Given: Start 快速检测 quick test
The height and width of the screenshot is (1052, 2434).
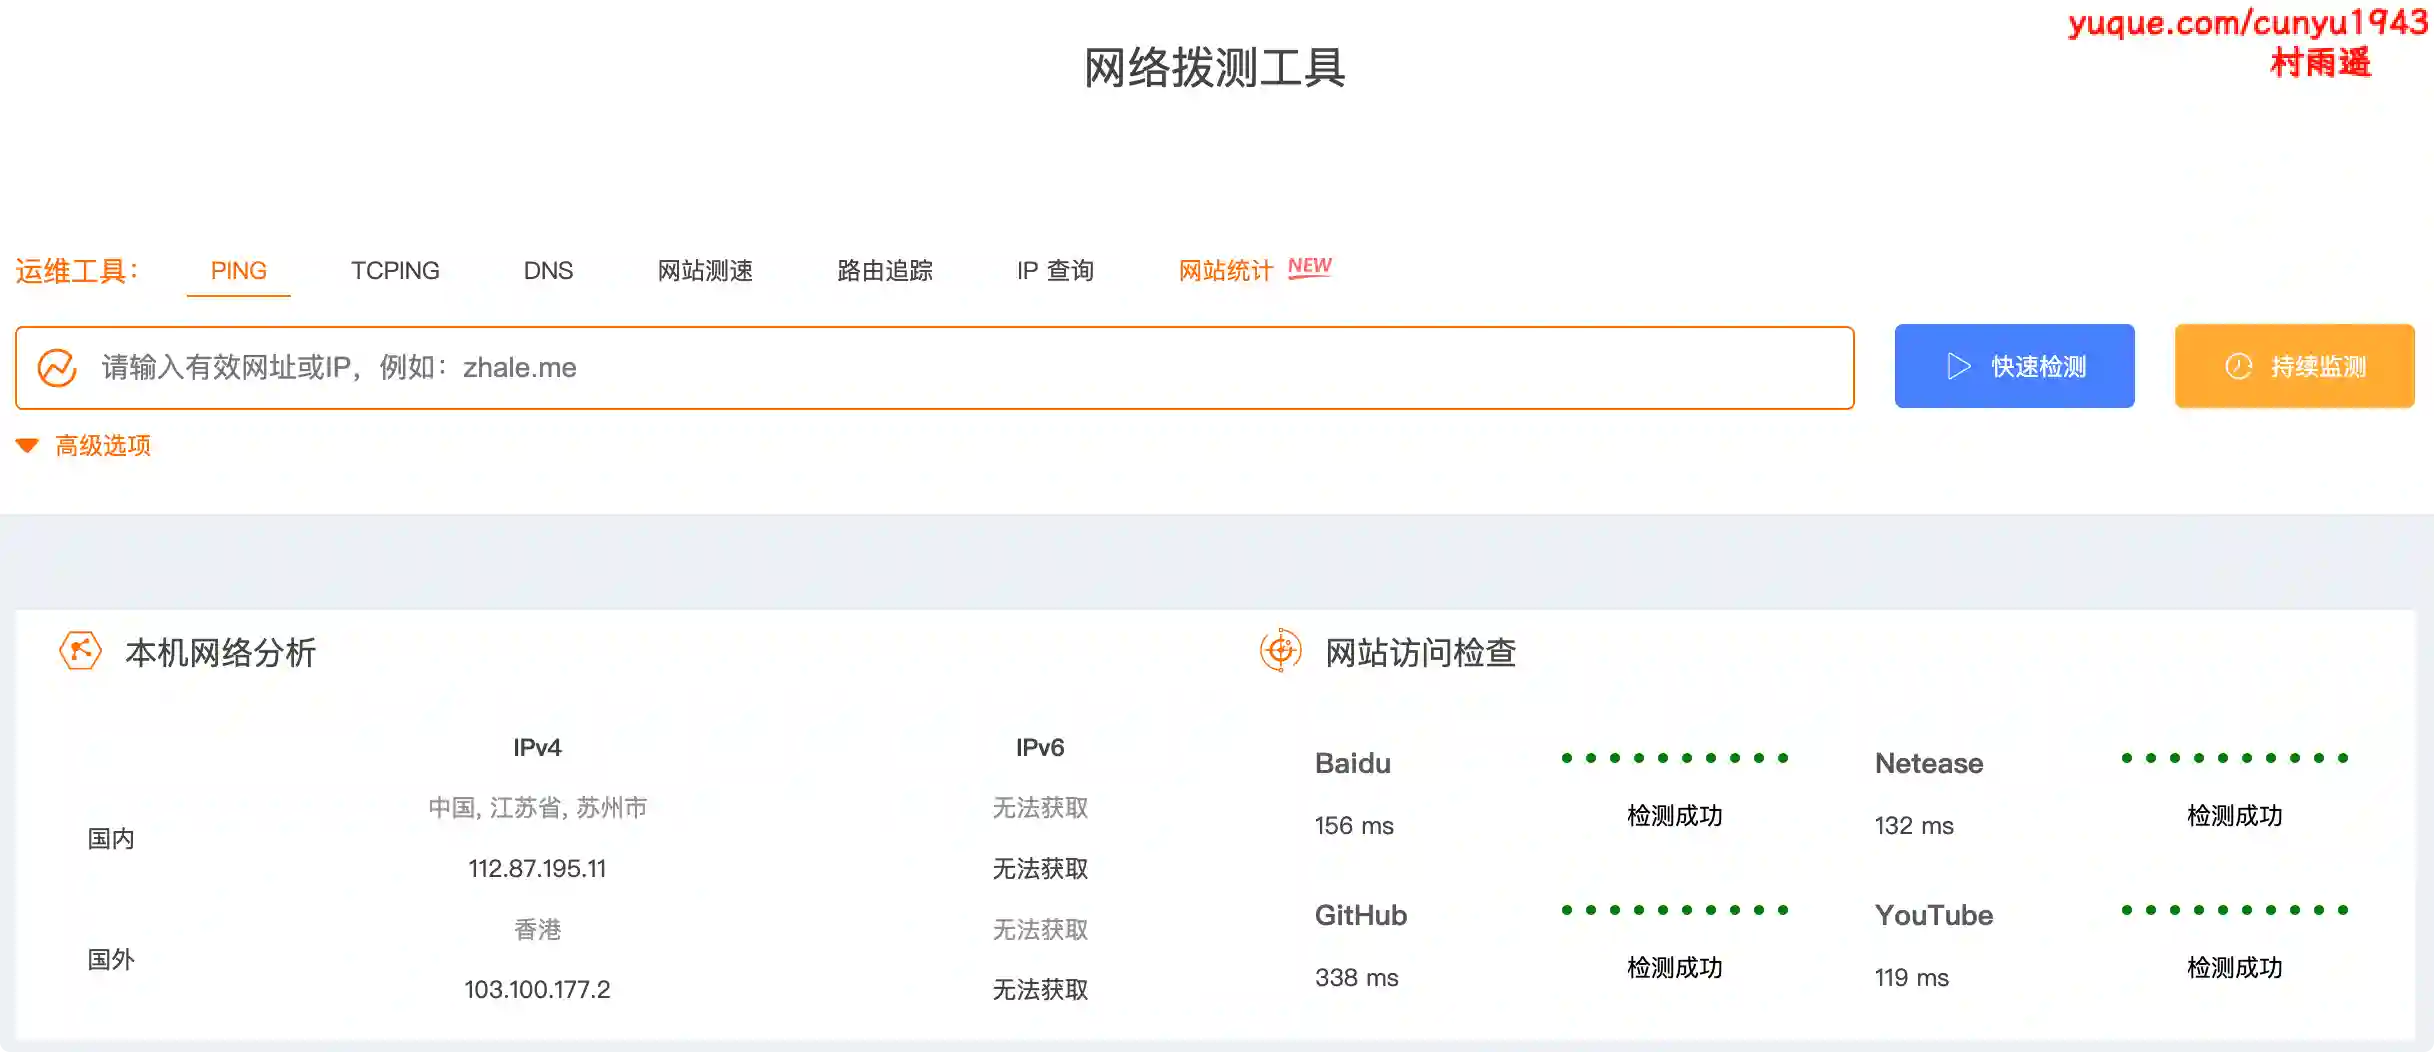Looking at the screenshot, I should click(x=2014, y=366).
